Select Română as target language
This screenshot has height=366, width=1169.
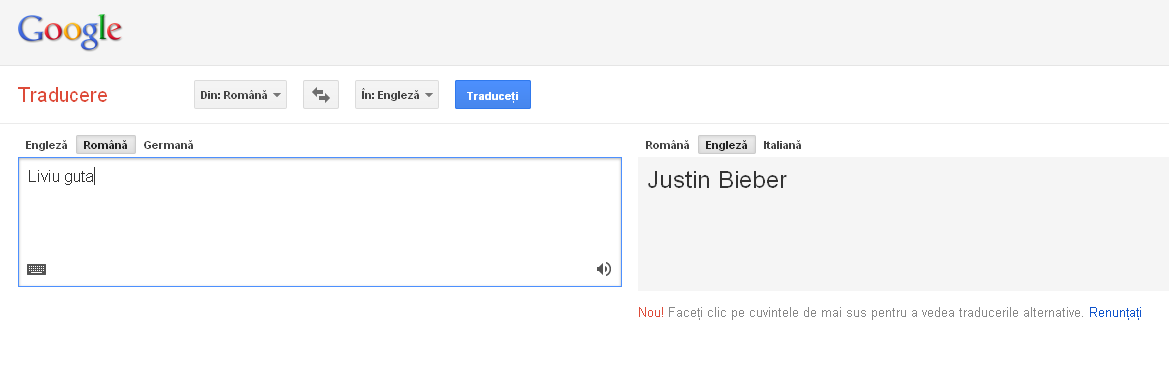667,145
